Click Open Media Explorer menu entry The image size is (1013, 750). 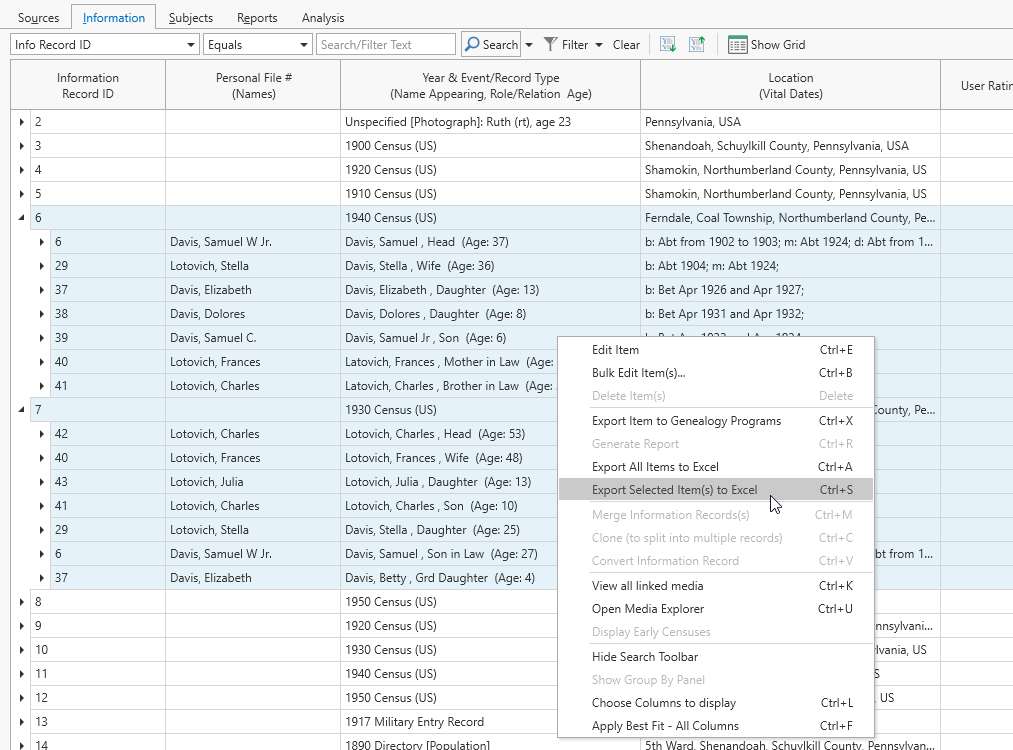coord(648,609)
